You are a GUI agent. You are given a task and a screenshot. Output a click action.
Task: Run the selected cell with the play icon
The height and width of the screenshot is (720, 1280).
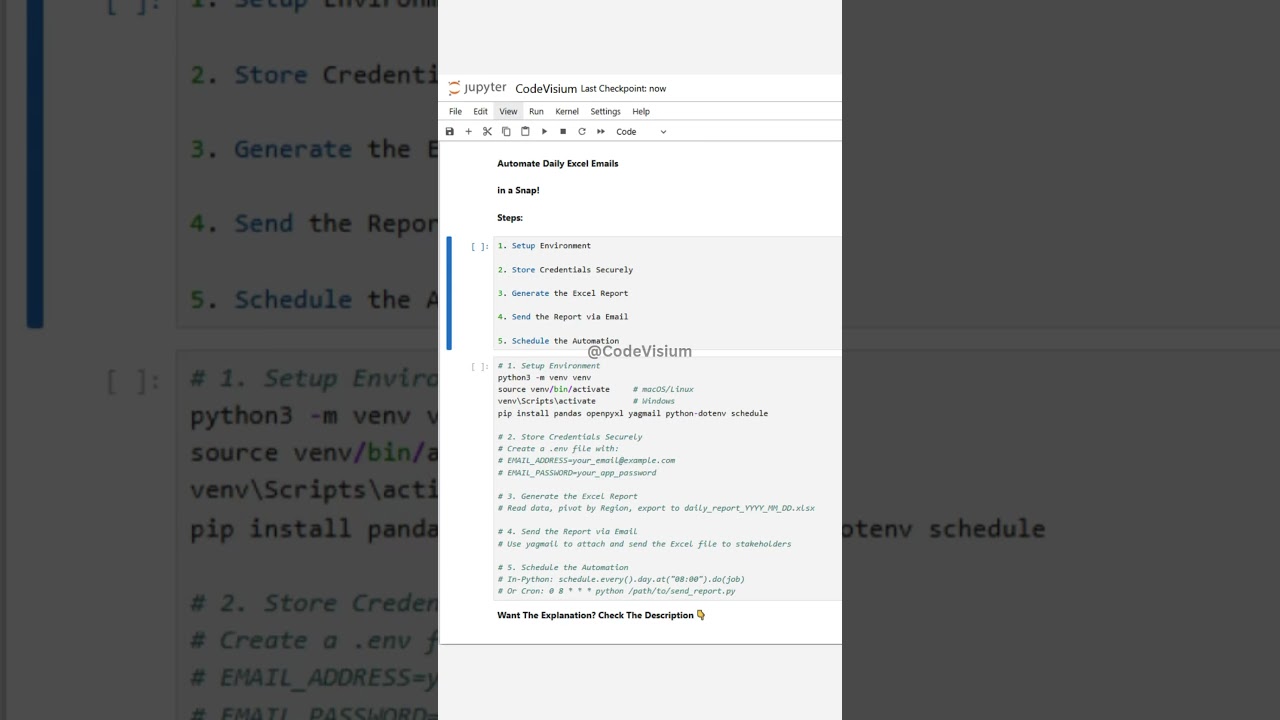[x=544, y=132]
